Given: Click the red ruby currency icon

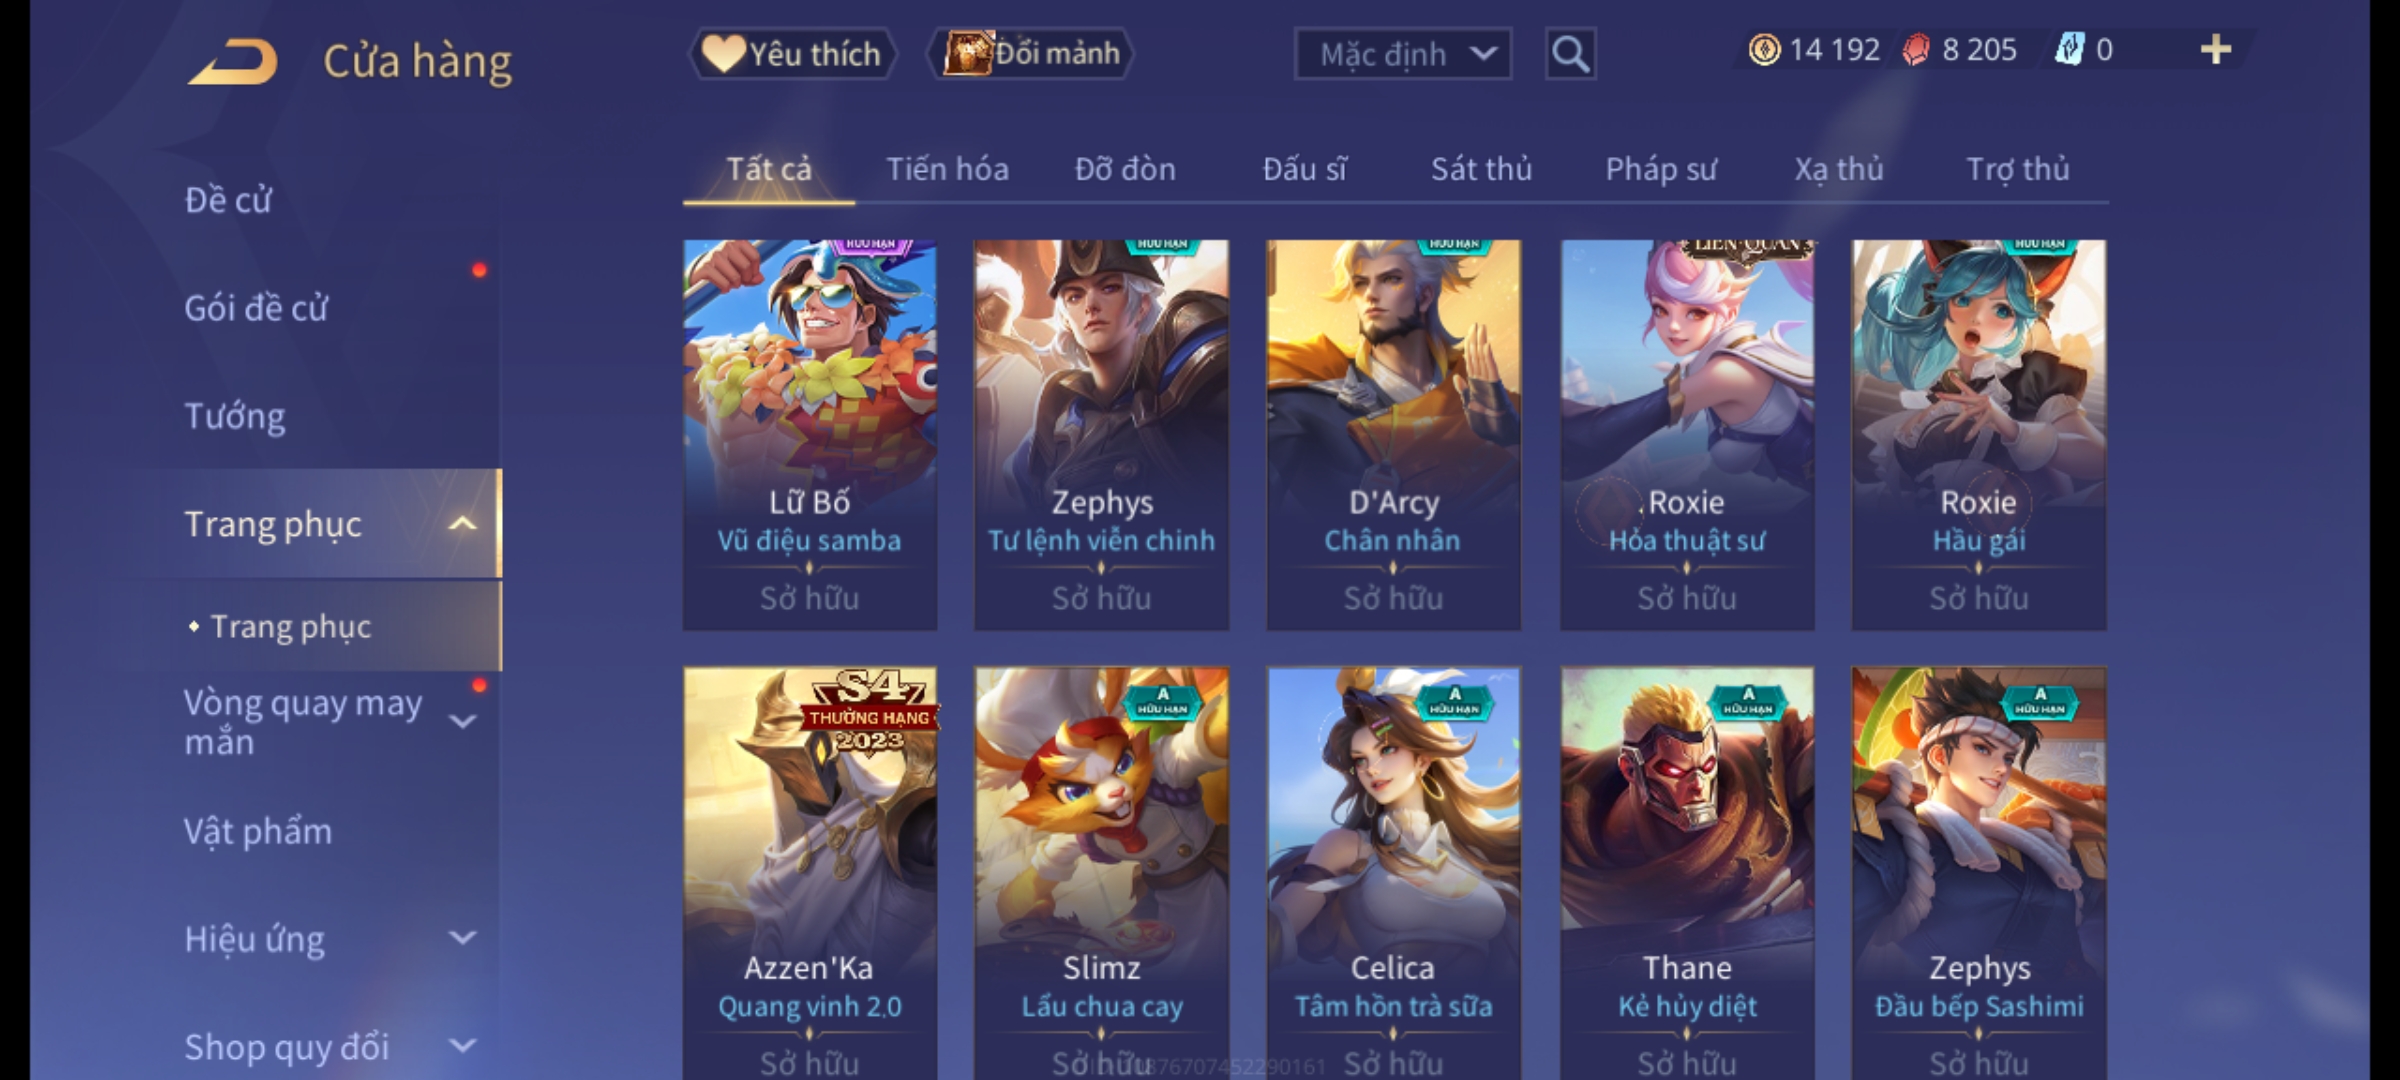Looking at the screenshot, I should pos(1915,50).
